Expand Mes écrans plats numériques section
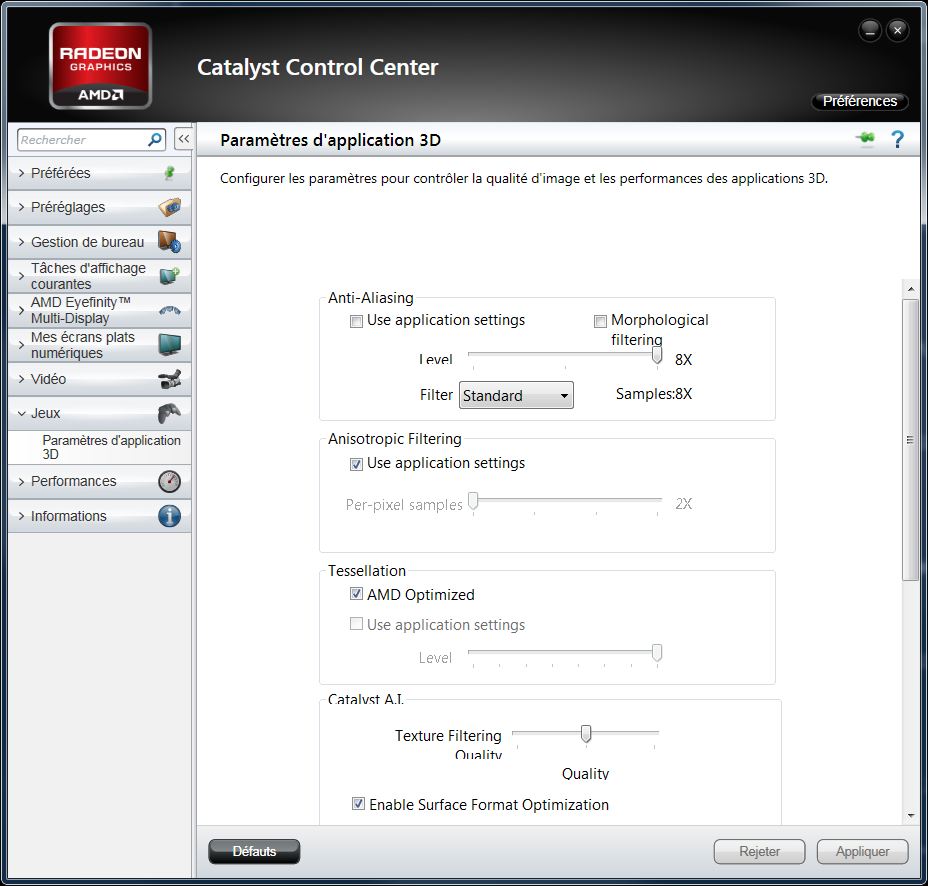The image size is (928, 886). click(22, 344)
